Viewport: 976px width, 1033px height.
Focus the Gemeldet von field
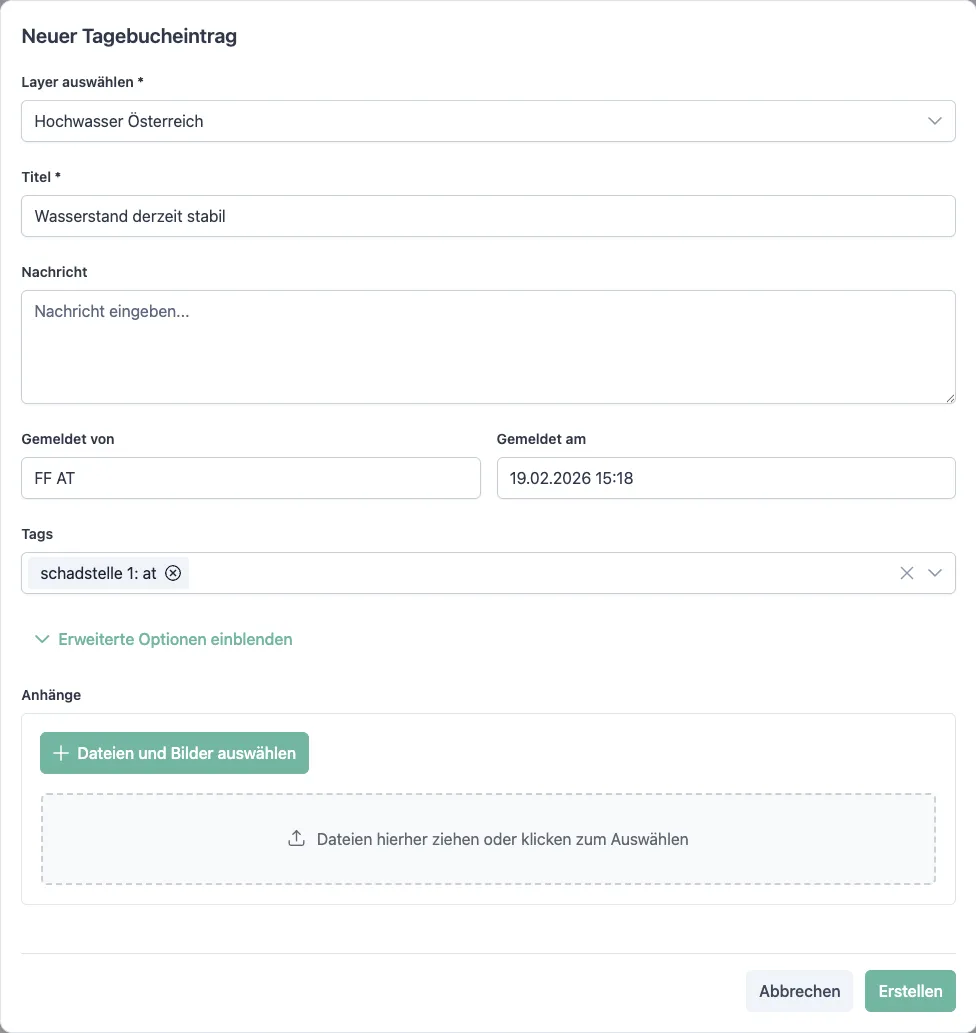pos(250,478)
